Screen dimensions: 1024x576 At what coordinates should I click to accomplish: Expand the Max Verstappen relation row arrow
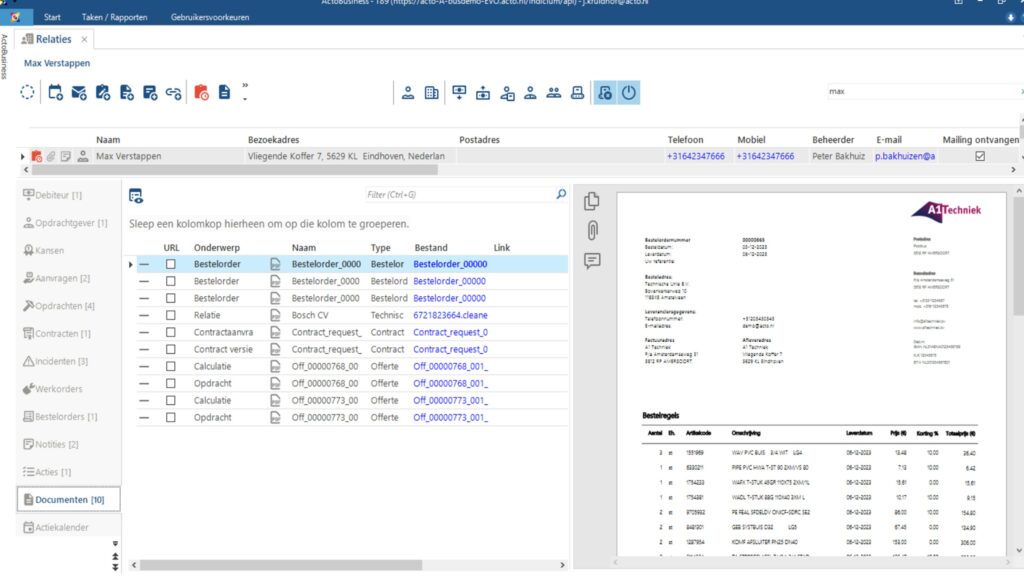22,157
